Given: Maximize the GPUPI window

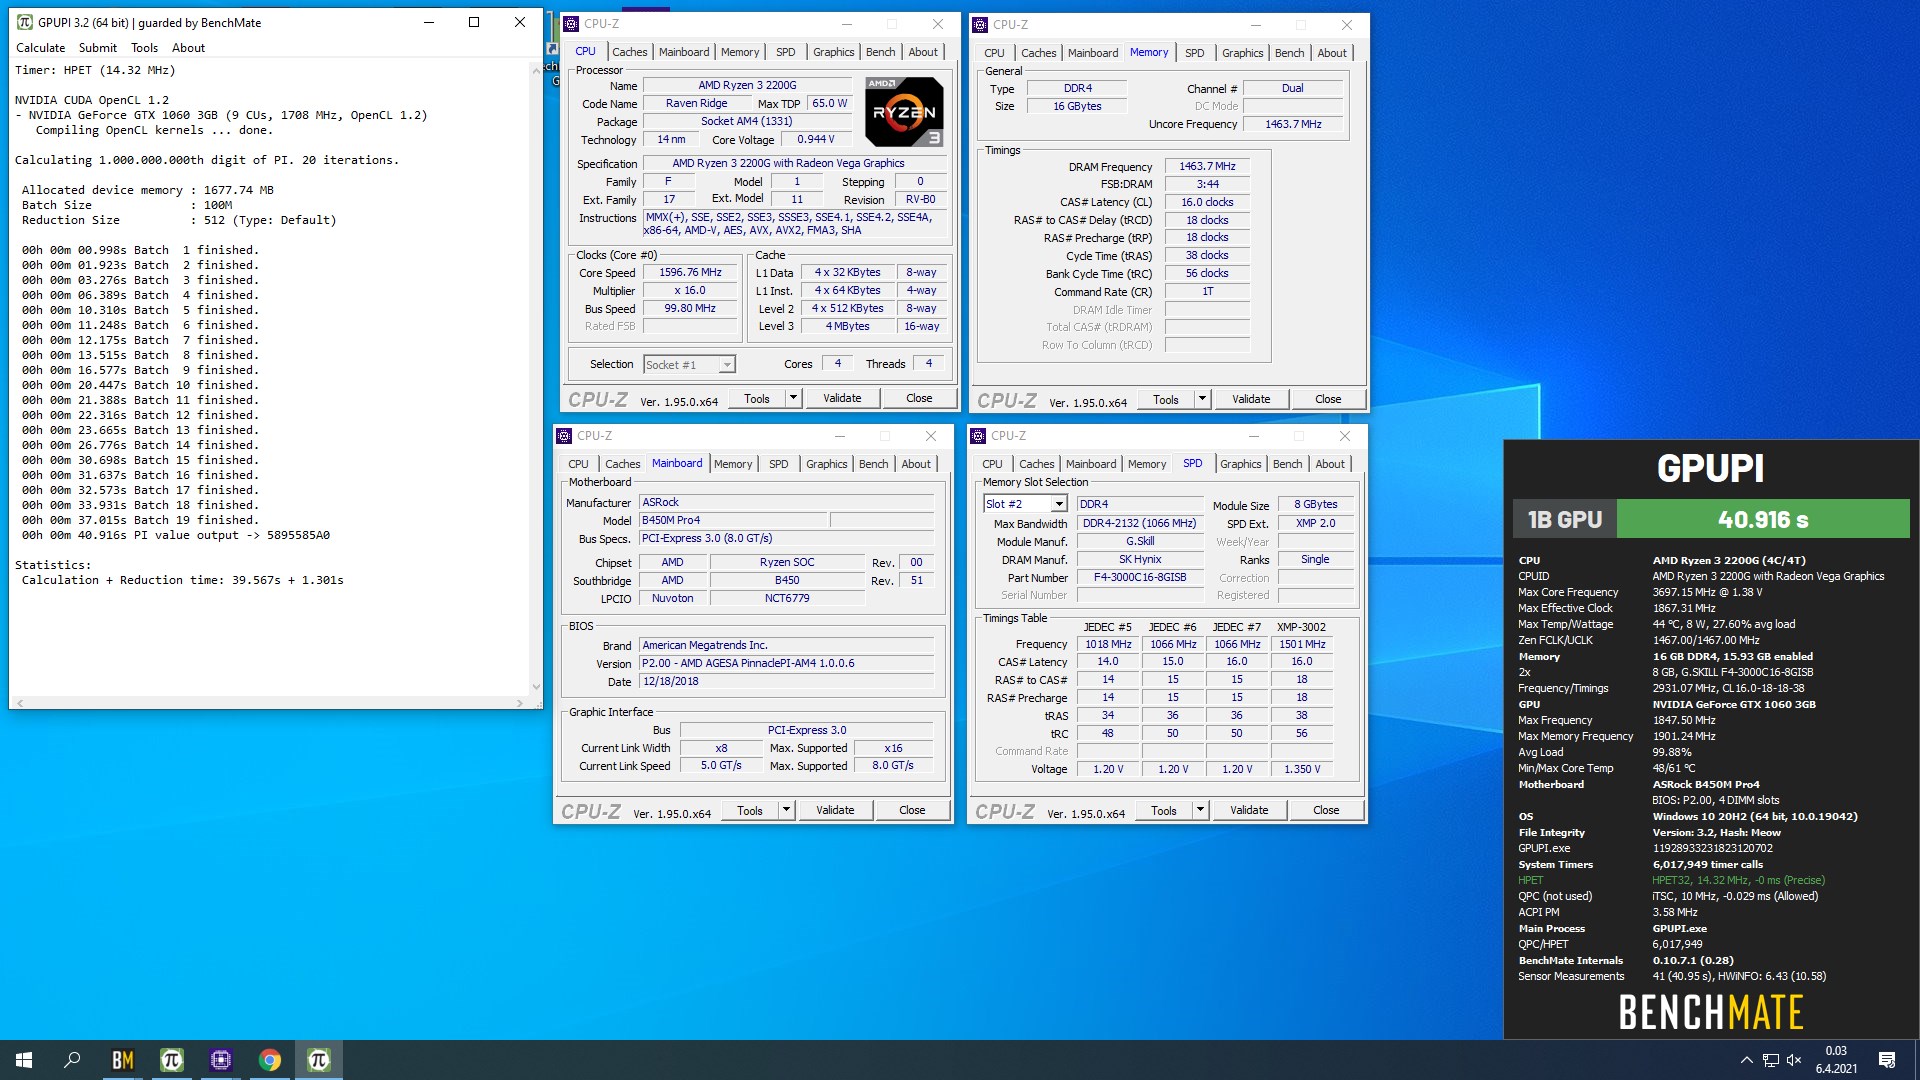Looking at the screenshot, I should [474, 22].
